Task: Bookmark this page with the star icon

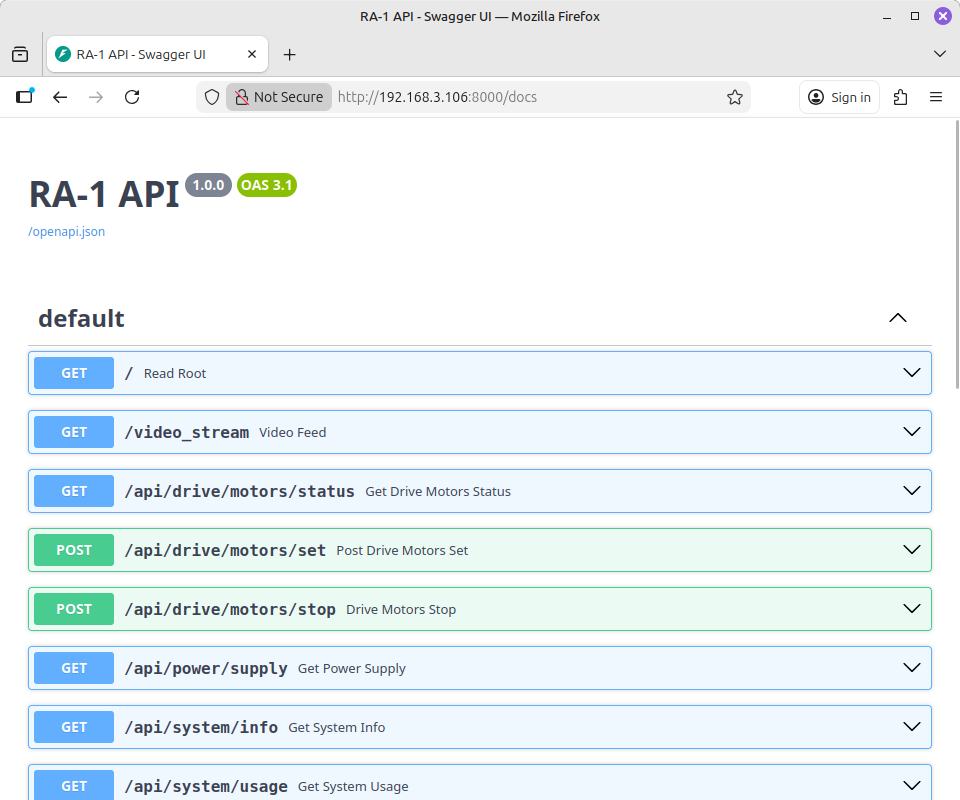Action: pyautogui.click(x=735, y=97)
